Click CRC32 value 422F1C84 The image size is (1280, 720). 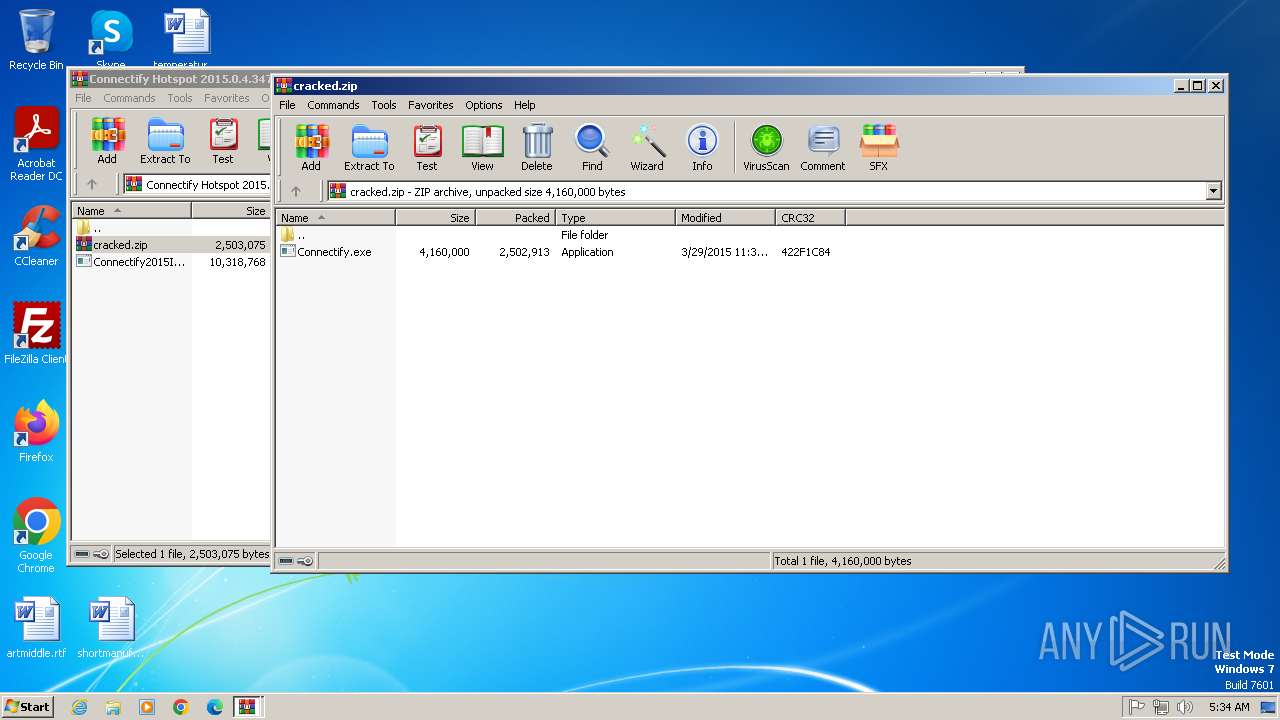(805, 252)
